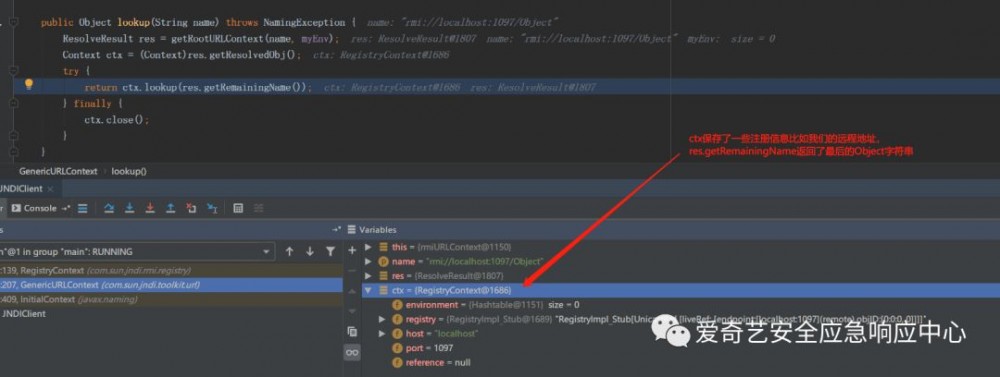Collapse the 'ctx' variable node
Viewport: 1000px width, 377px height.
pos(368,290)
